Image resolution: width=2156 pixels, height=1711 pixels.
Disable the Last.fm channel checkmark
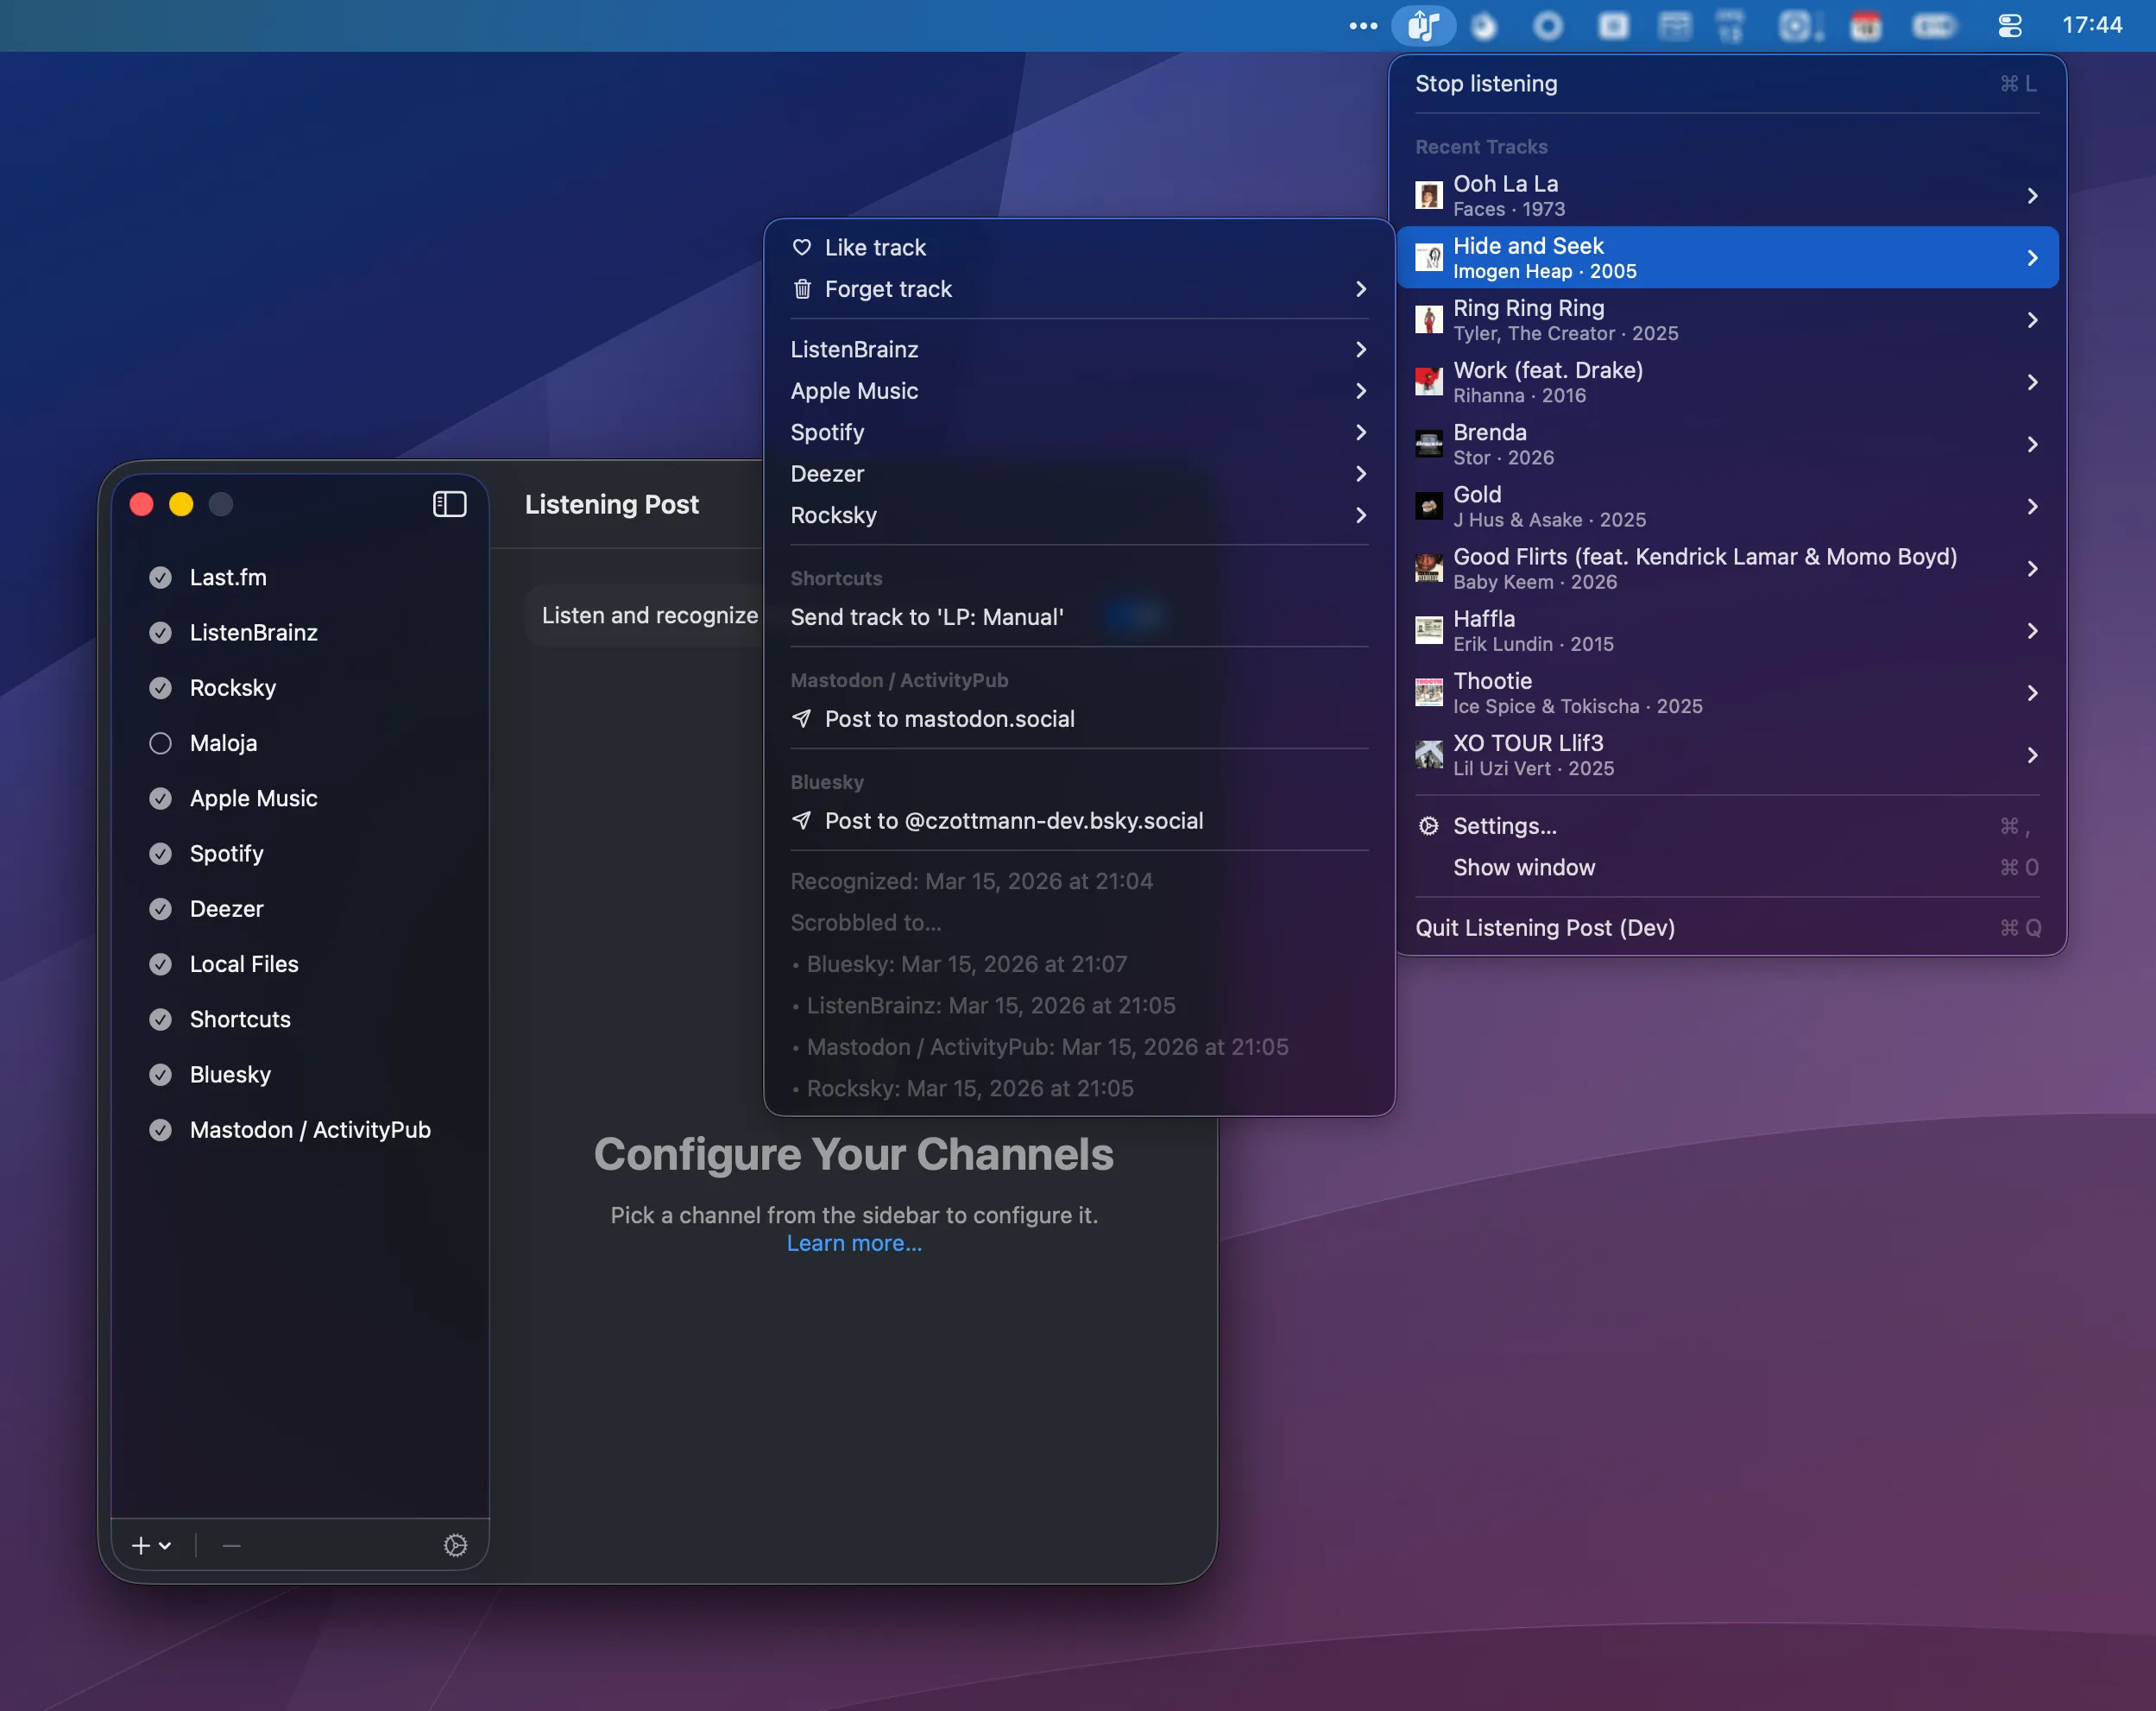click(160, 577)
